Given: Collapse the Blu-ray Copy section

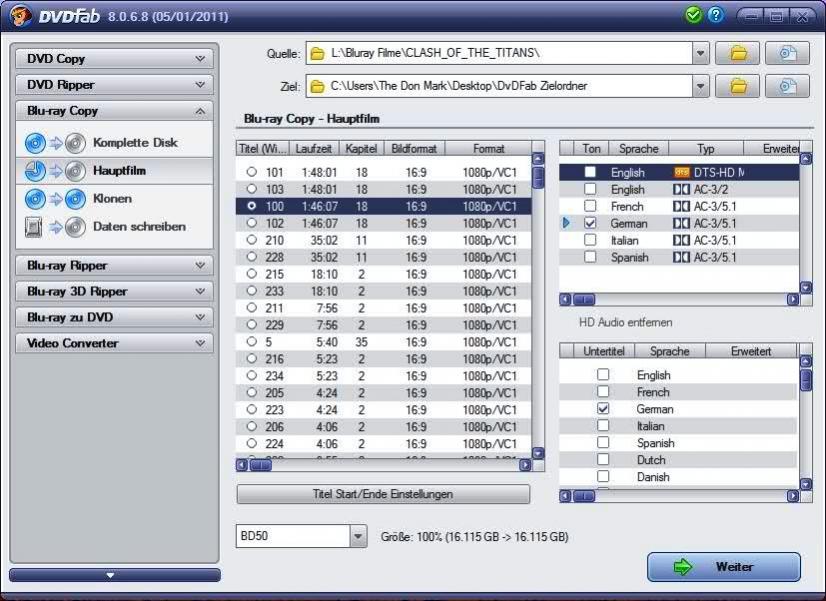Looking at the screenshot, I should point(114,111).
